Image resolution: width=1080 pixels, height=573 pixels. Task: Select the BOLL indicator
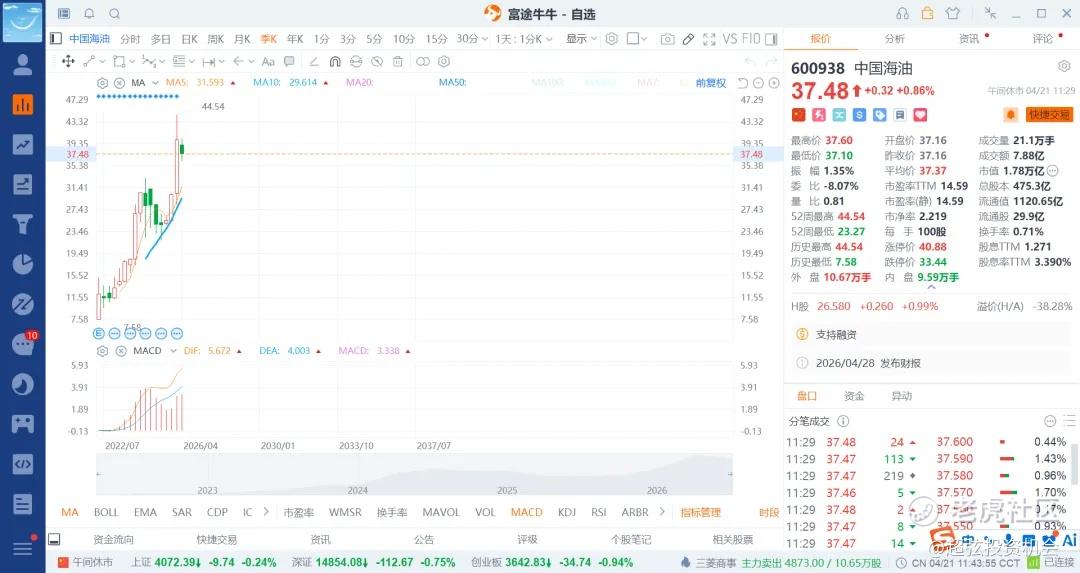106,512
